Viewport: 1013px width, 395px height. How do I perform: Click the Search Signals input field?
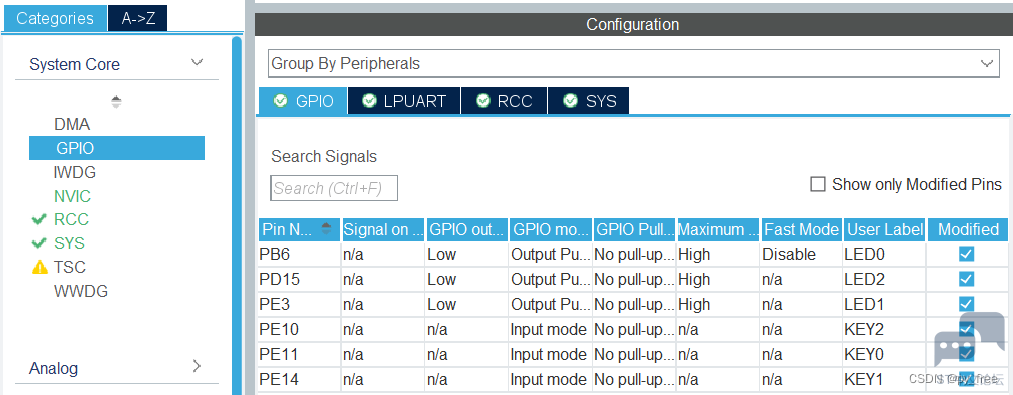[333, 188]
